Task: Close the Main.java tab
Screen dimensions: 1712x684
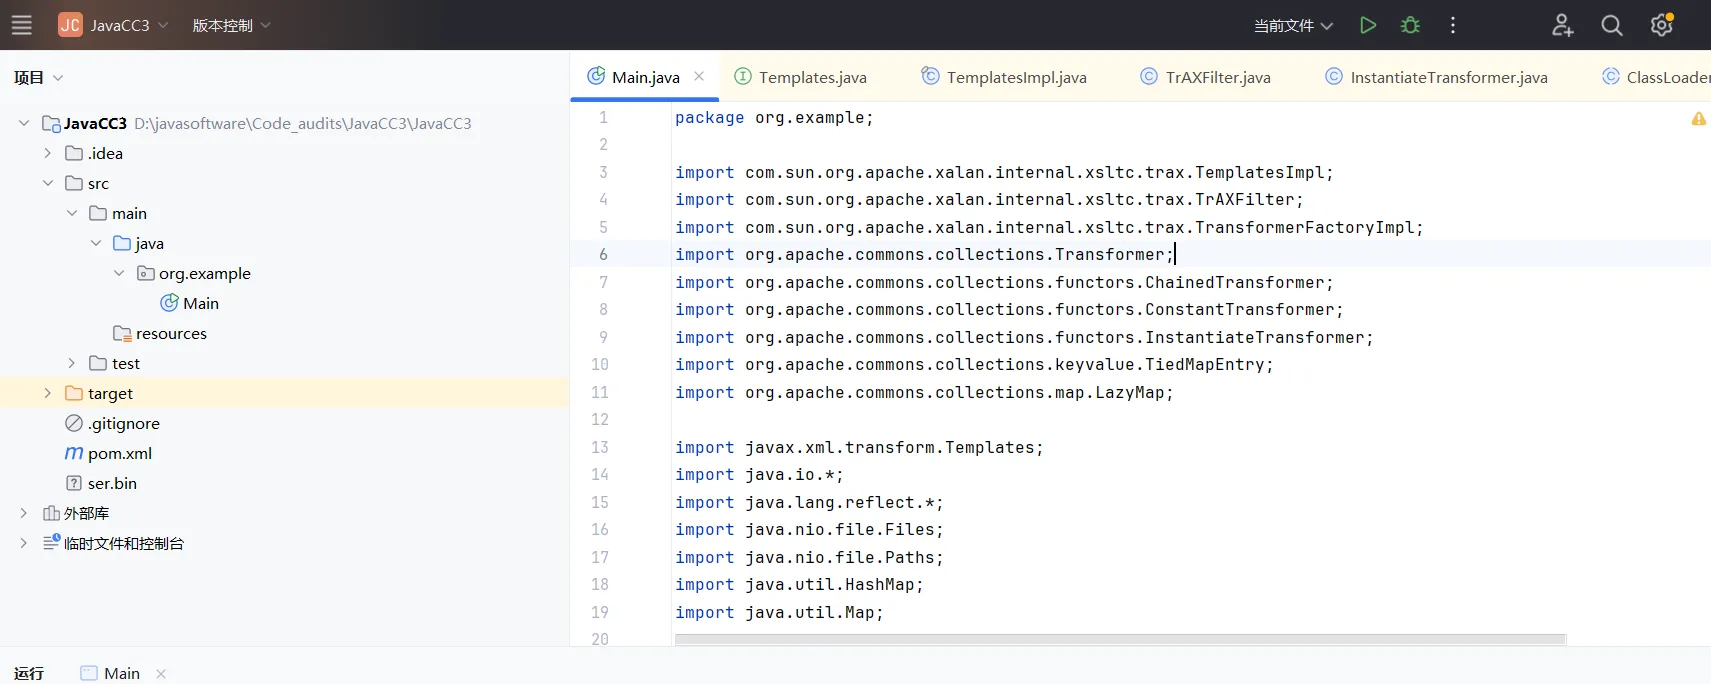Action: click(699, 76)
